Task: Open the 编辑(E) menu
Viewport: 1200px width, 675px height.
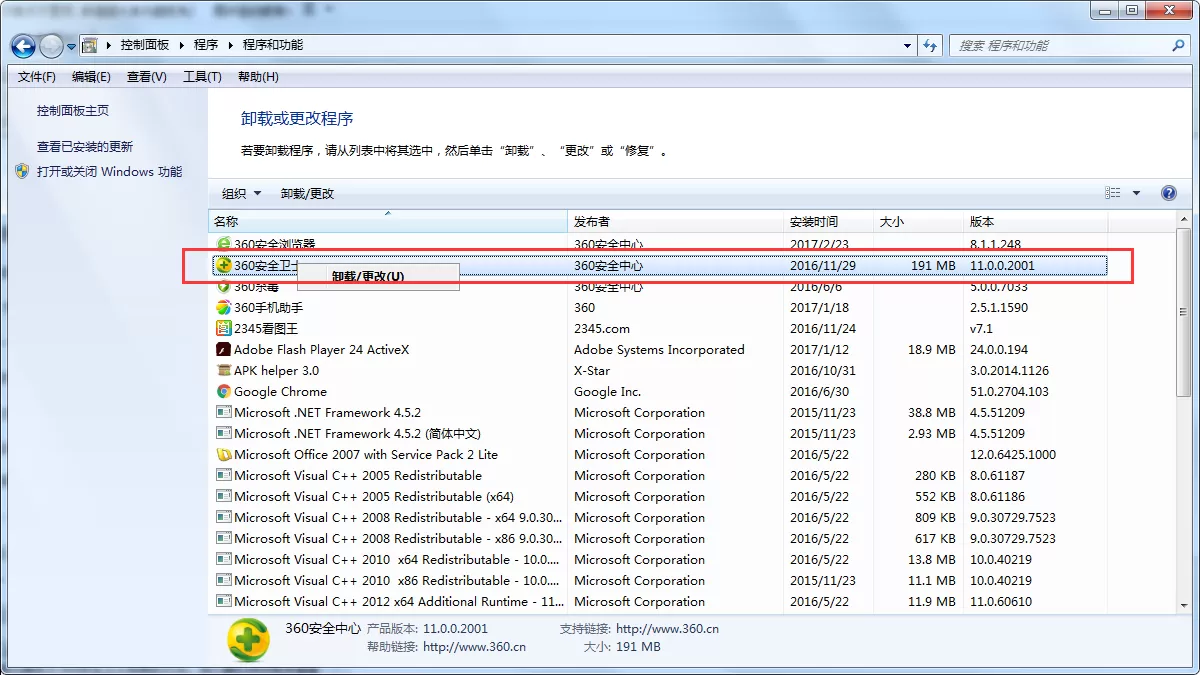Action: click(x=91, y=77)
